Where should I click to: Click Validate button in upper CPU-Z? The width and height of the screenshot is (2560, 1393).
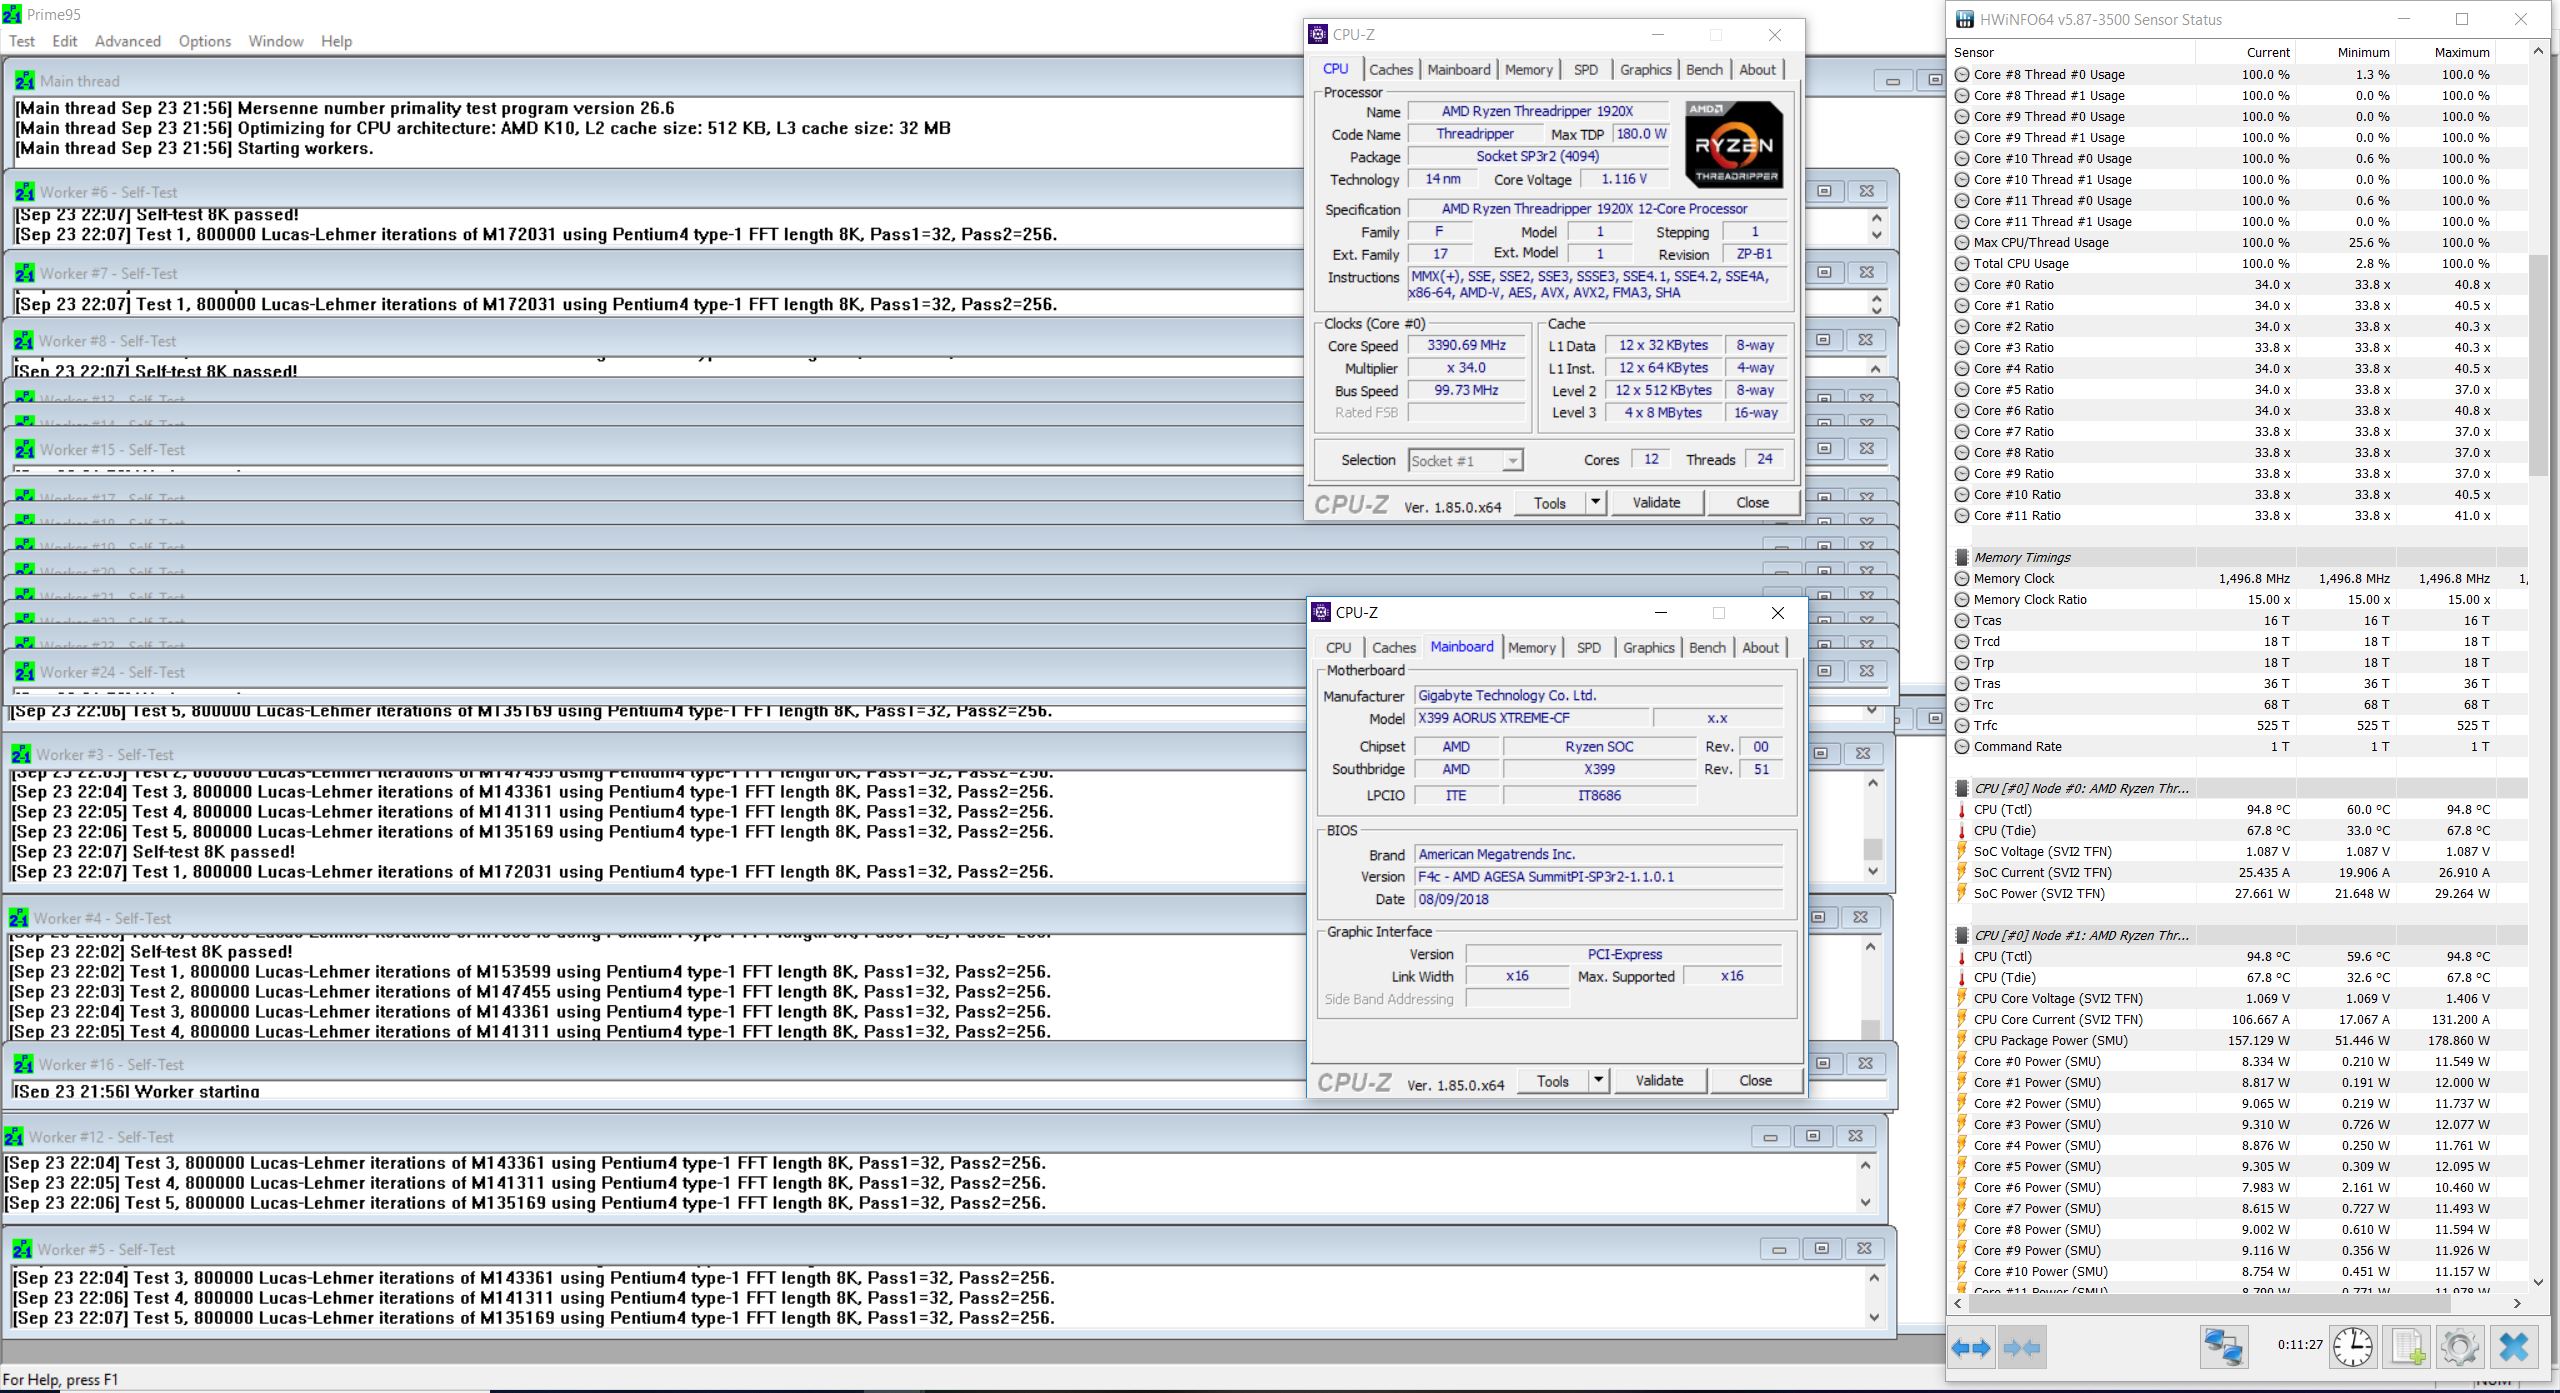(x=1656, y=503)
